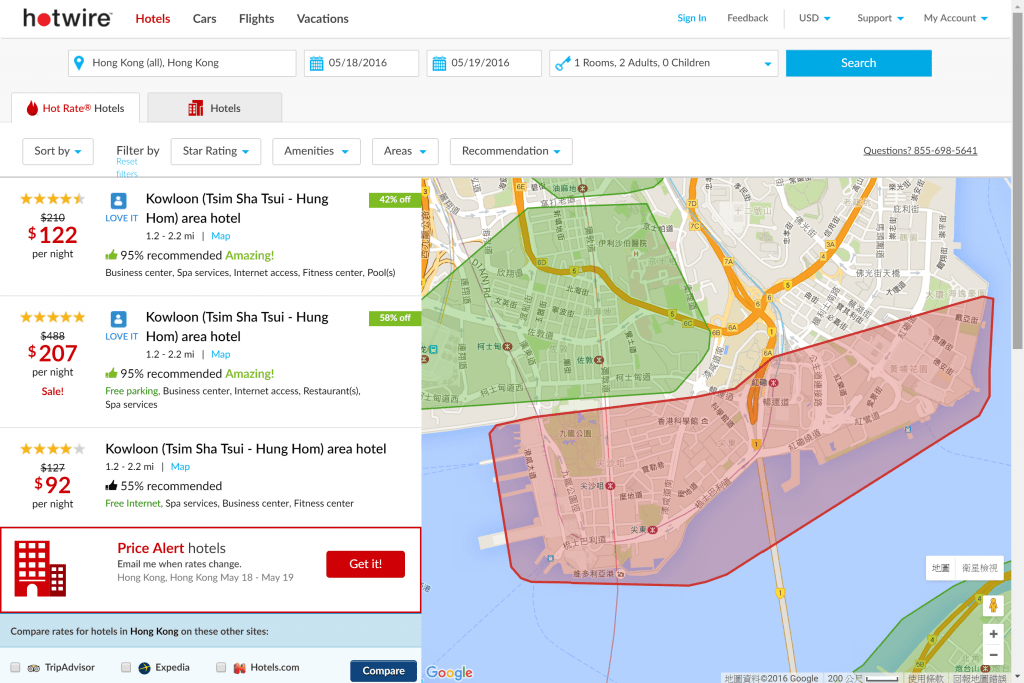
Task: Go to Vacations in top navigation
Action: pos(323,19)
